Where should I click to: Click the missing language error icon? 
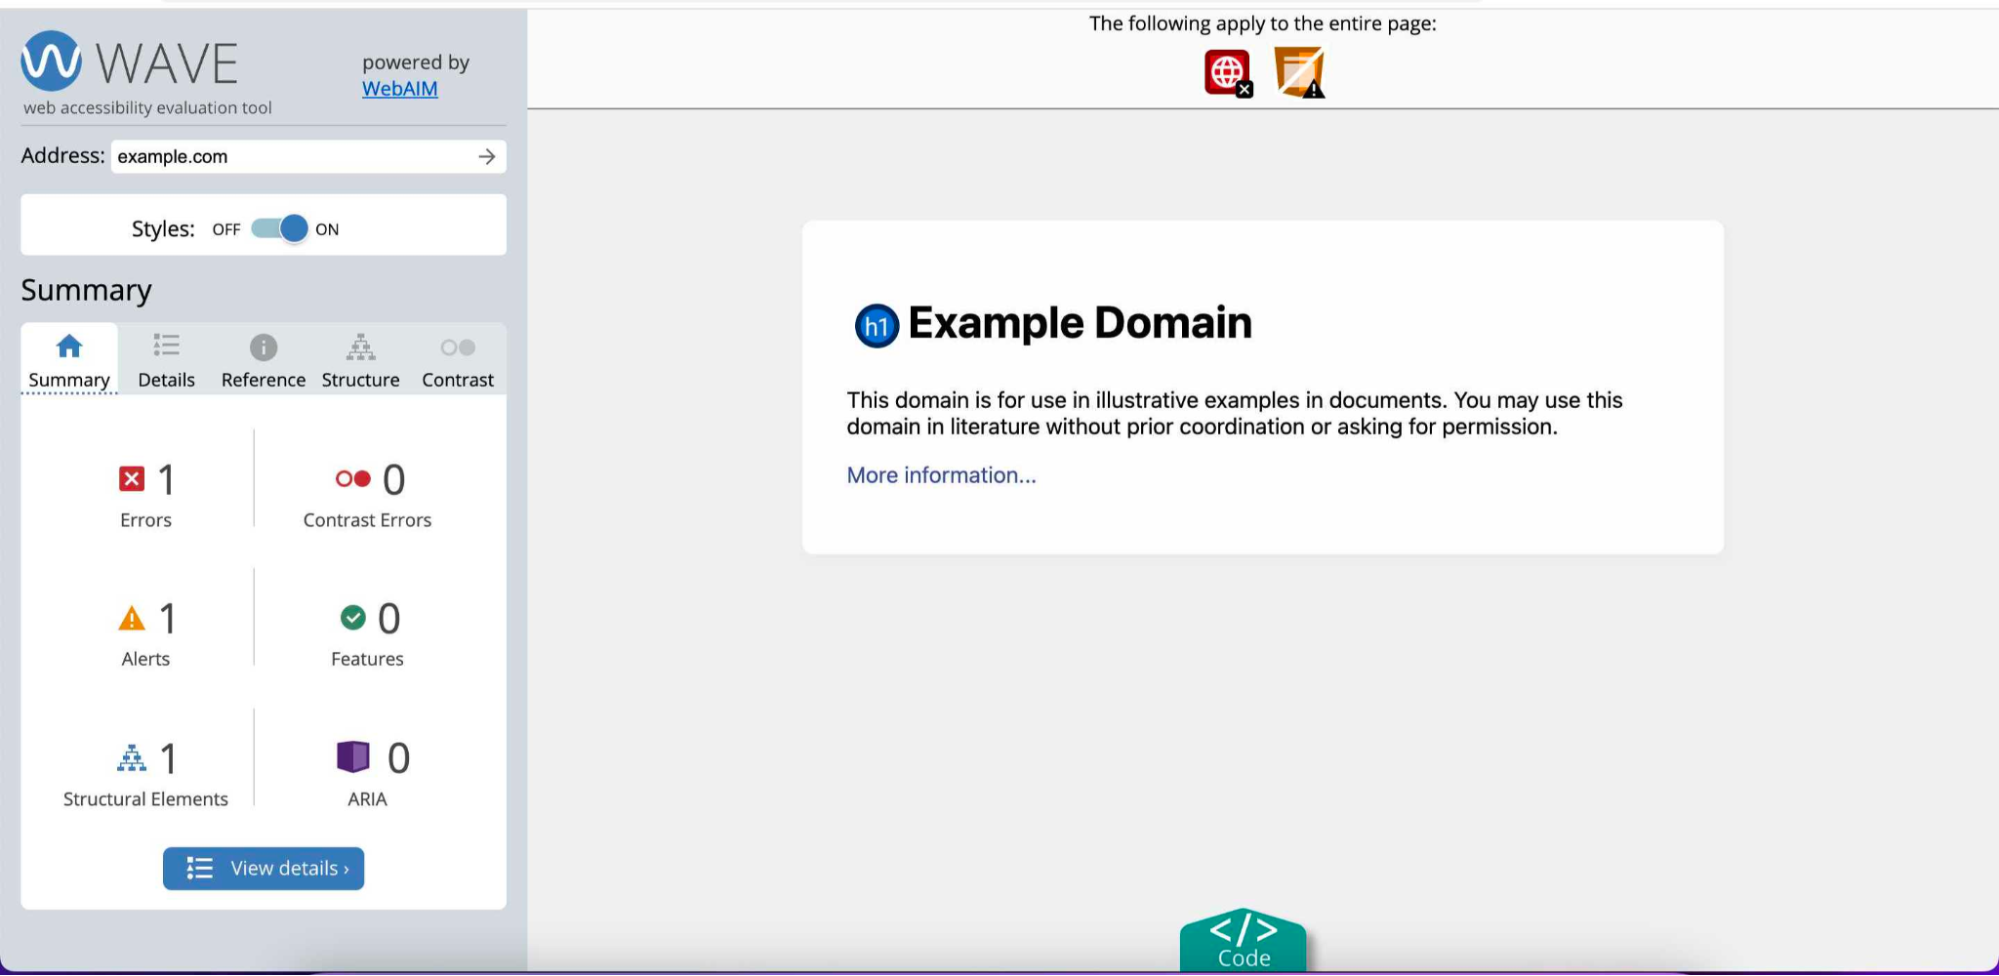point(1228,73)
